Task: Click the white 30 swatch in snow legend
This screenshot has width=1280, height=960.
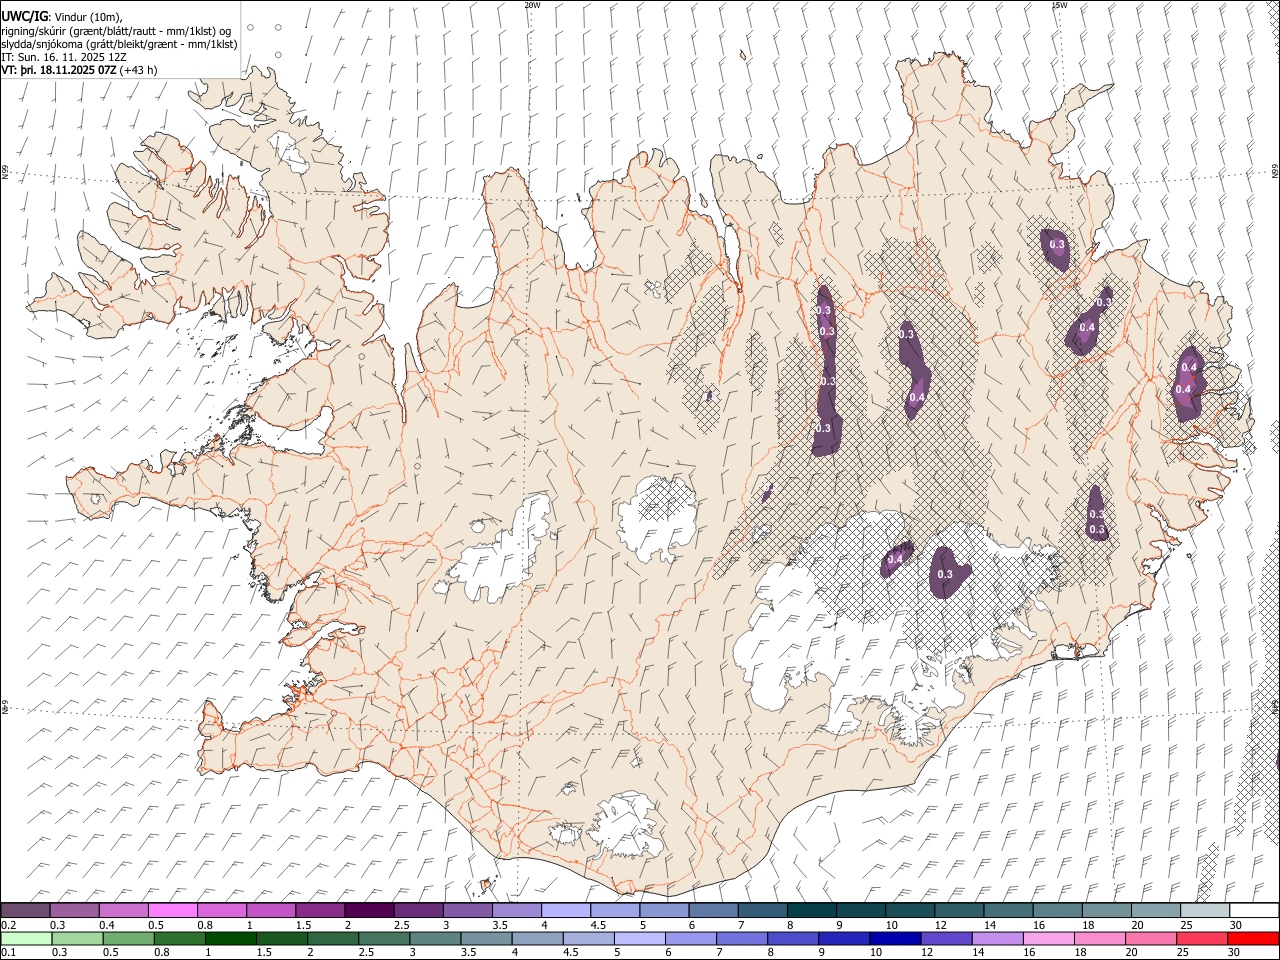Action: (1253, 910)
